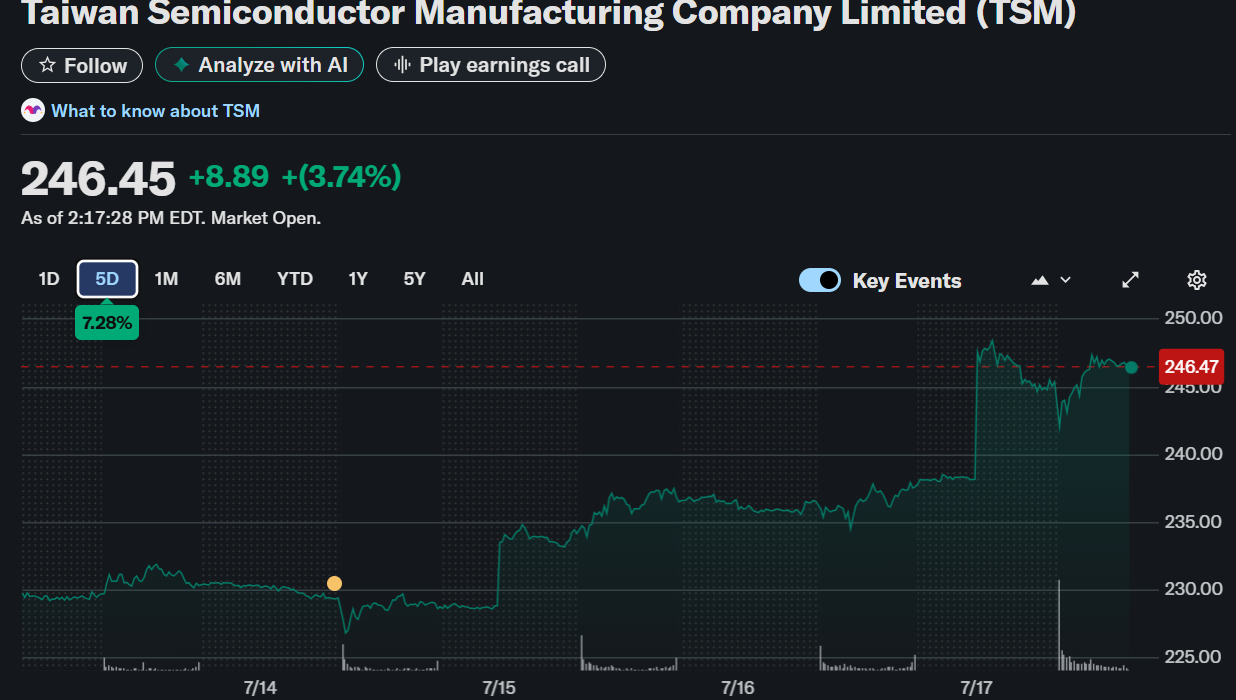Select the 1Y range tab

point(358,279)
